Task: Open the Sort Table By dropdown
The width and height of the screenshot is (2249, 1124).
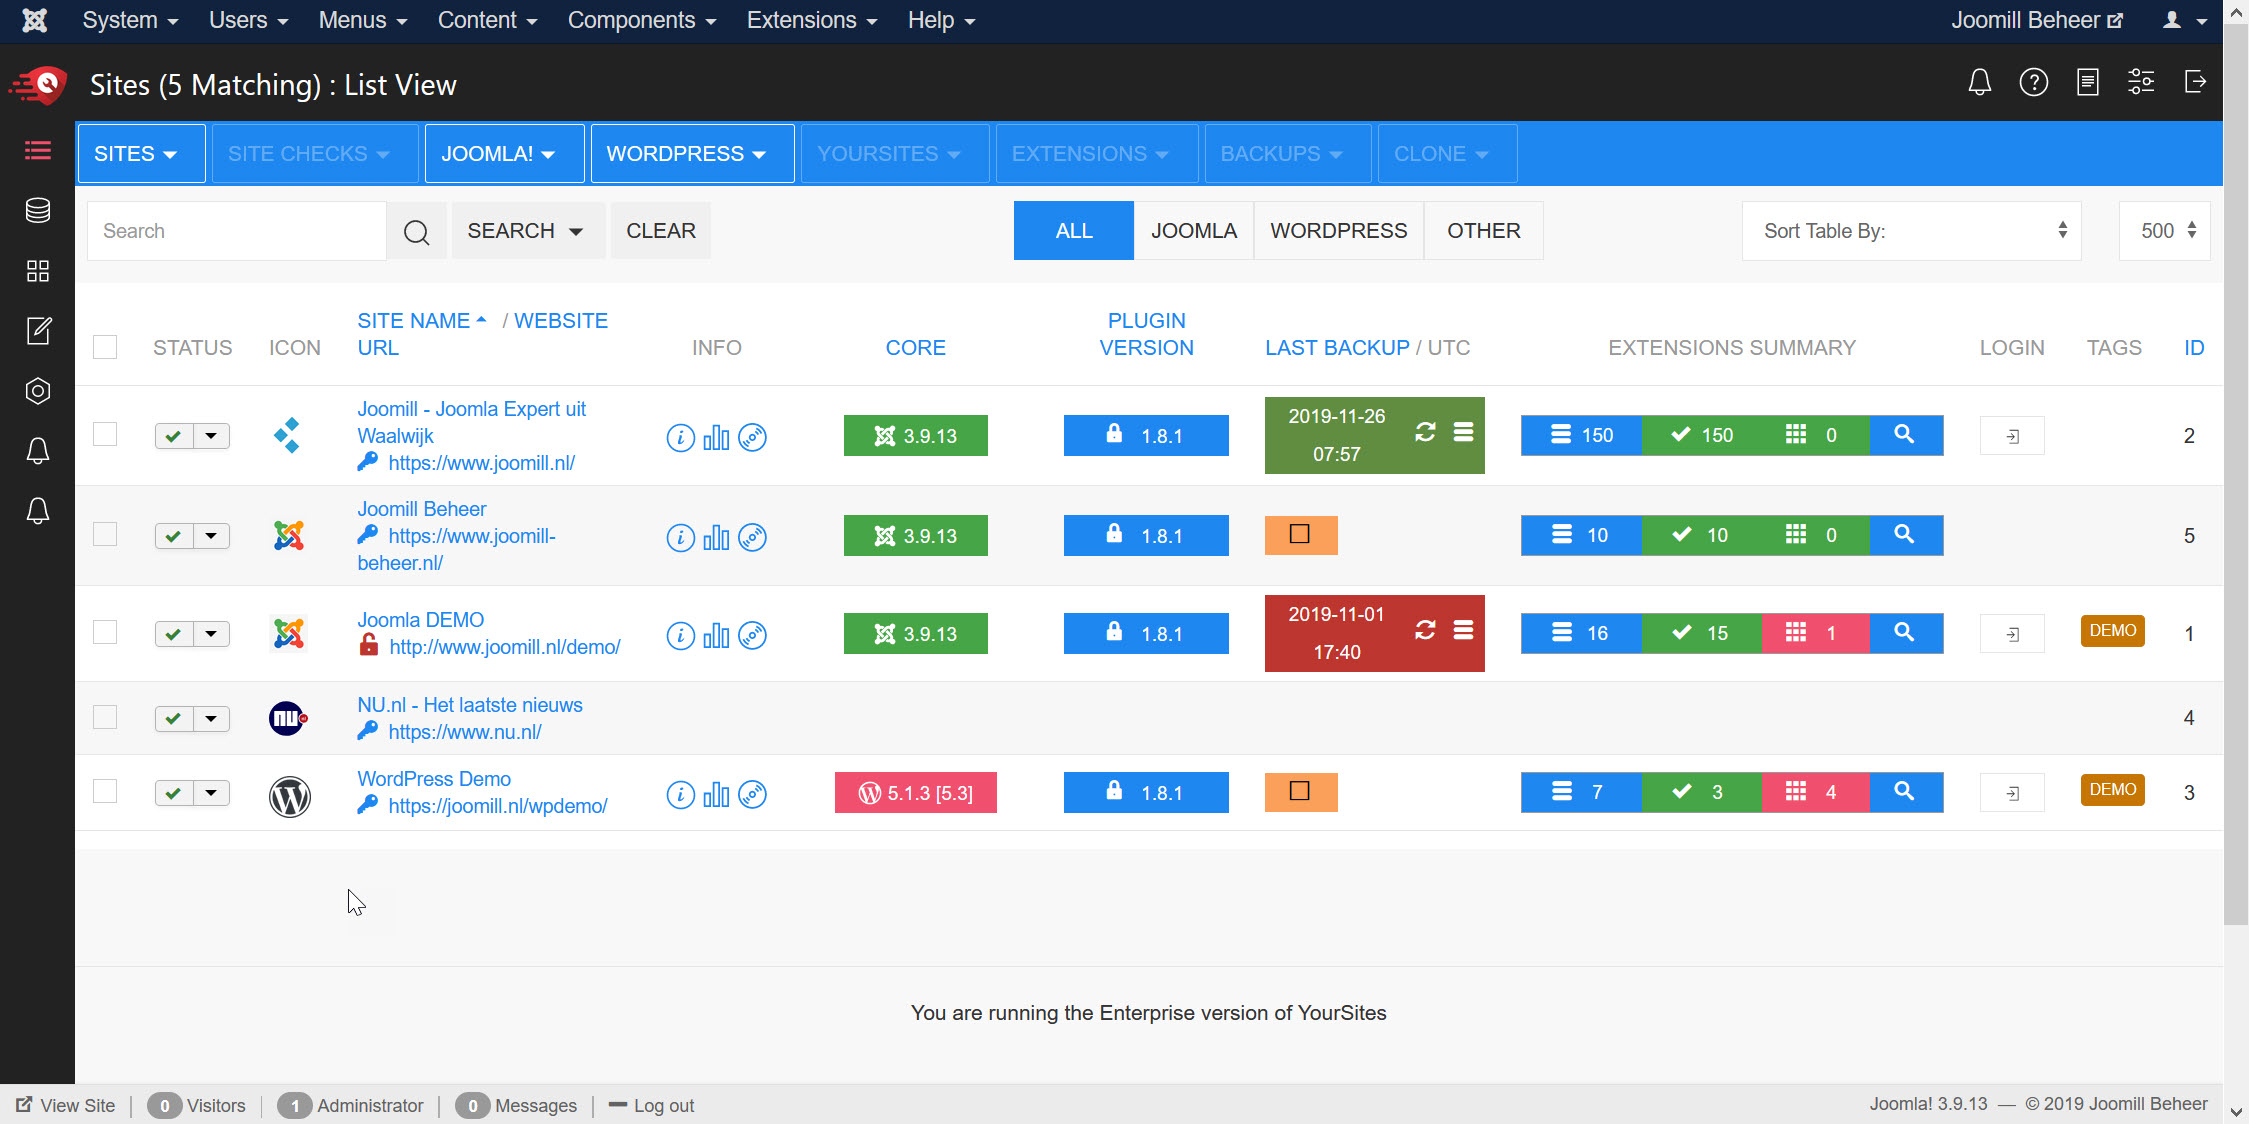Action: coord(1911,231)
